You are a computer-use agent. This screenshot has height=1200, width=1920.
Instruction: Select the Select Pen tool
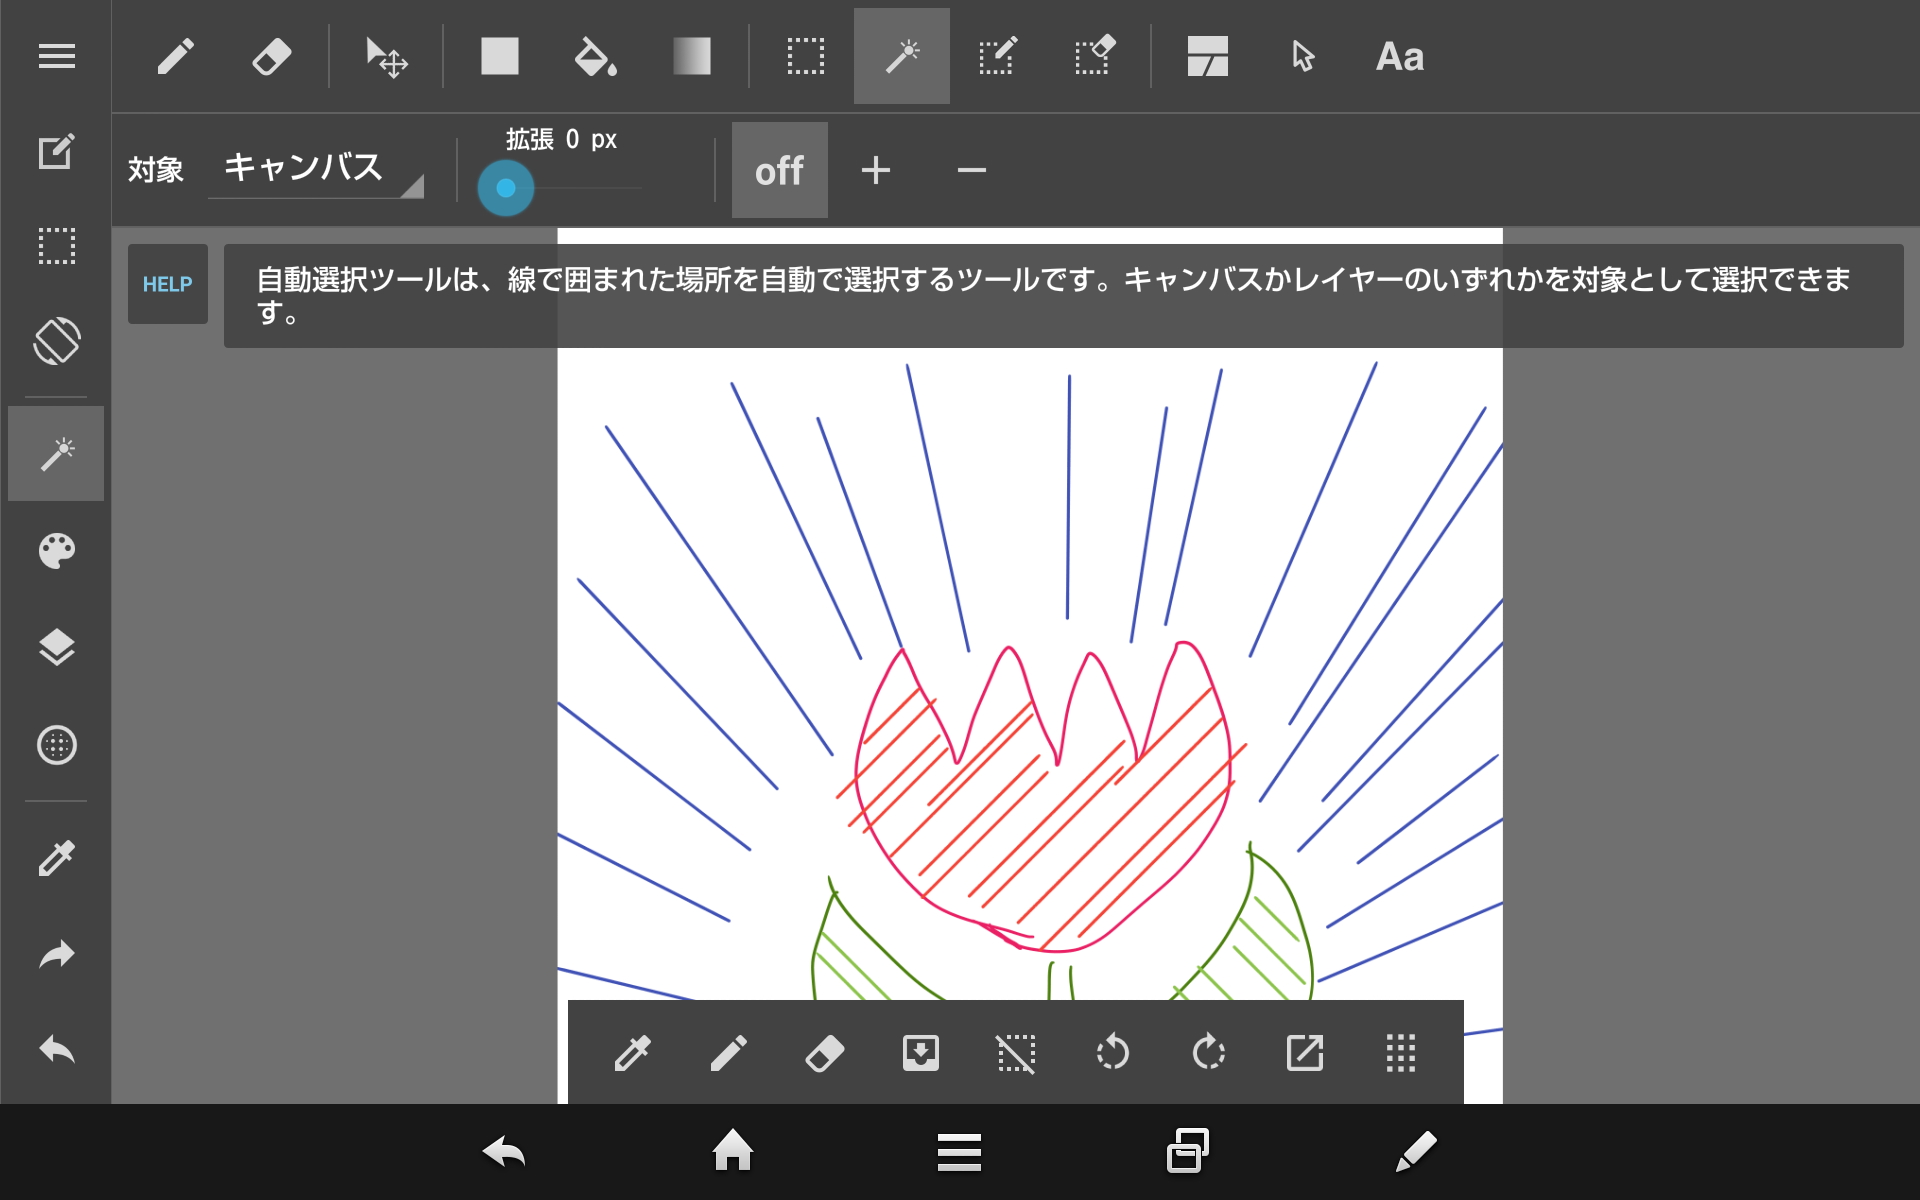(x=997, y=56)
